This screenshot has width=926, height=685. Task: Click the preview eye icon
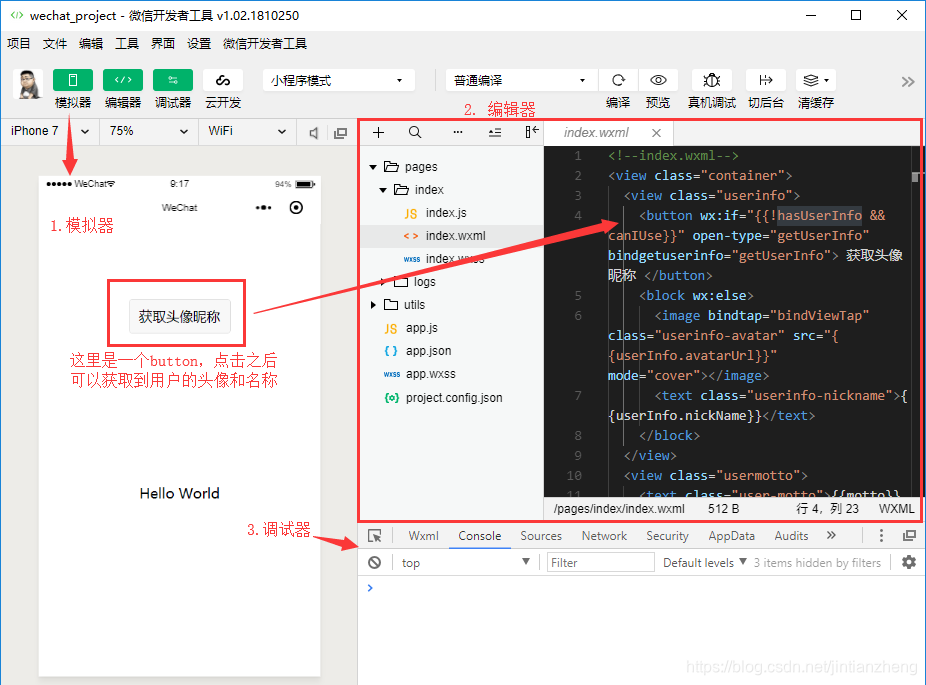pos(658,80)
